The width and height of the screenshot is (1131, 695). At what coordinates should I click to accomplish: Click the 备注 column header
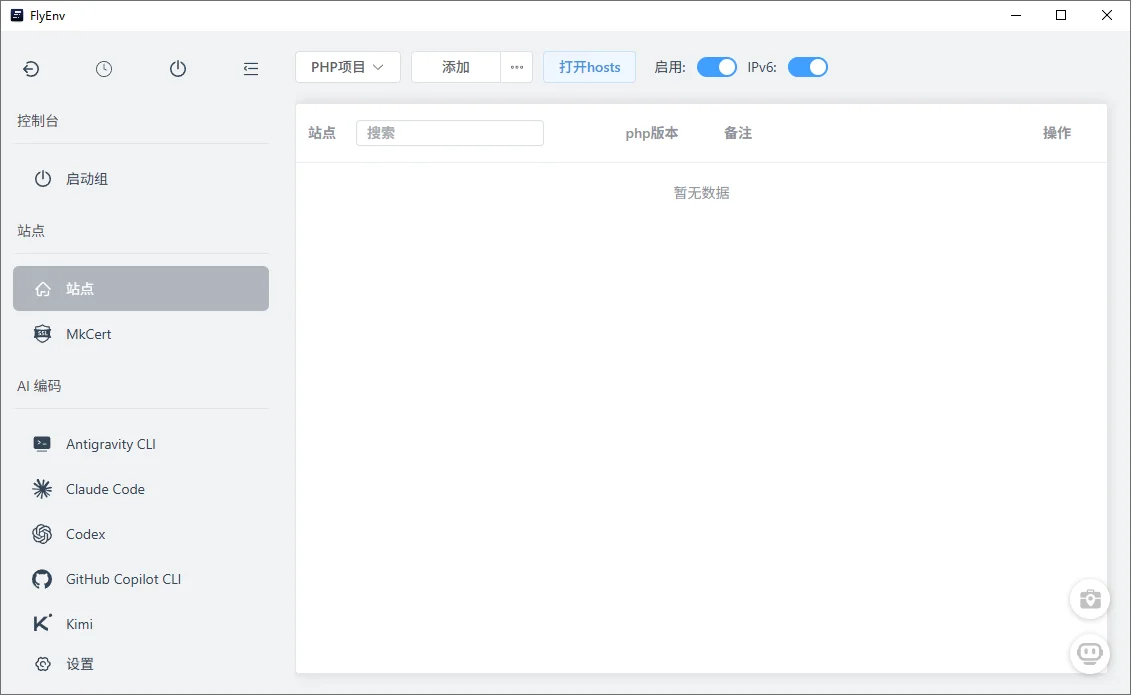click(x=738, y=133)
